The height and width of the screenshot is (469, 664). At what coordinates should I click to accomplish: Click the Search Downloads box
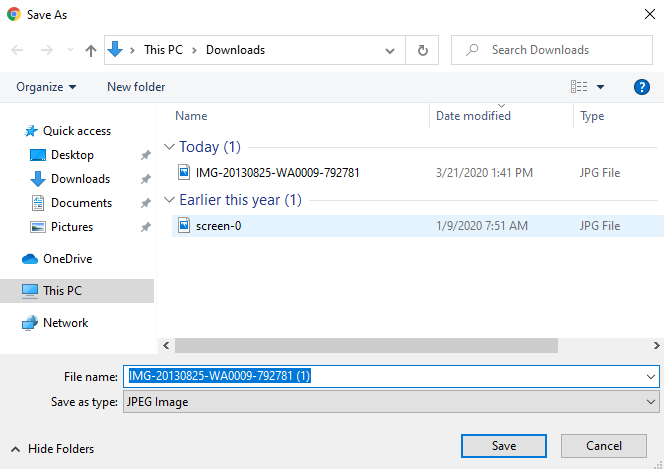552,50
